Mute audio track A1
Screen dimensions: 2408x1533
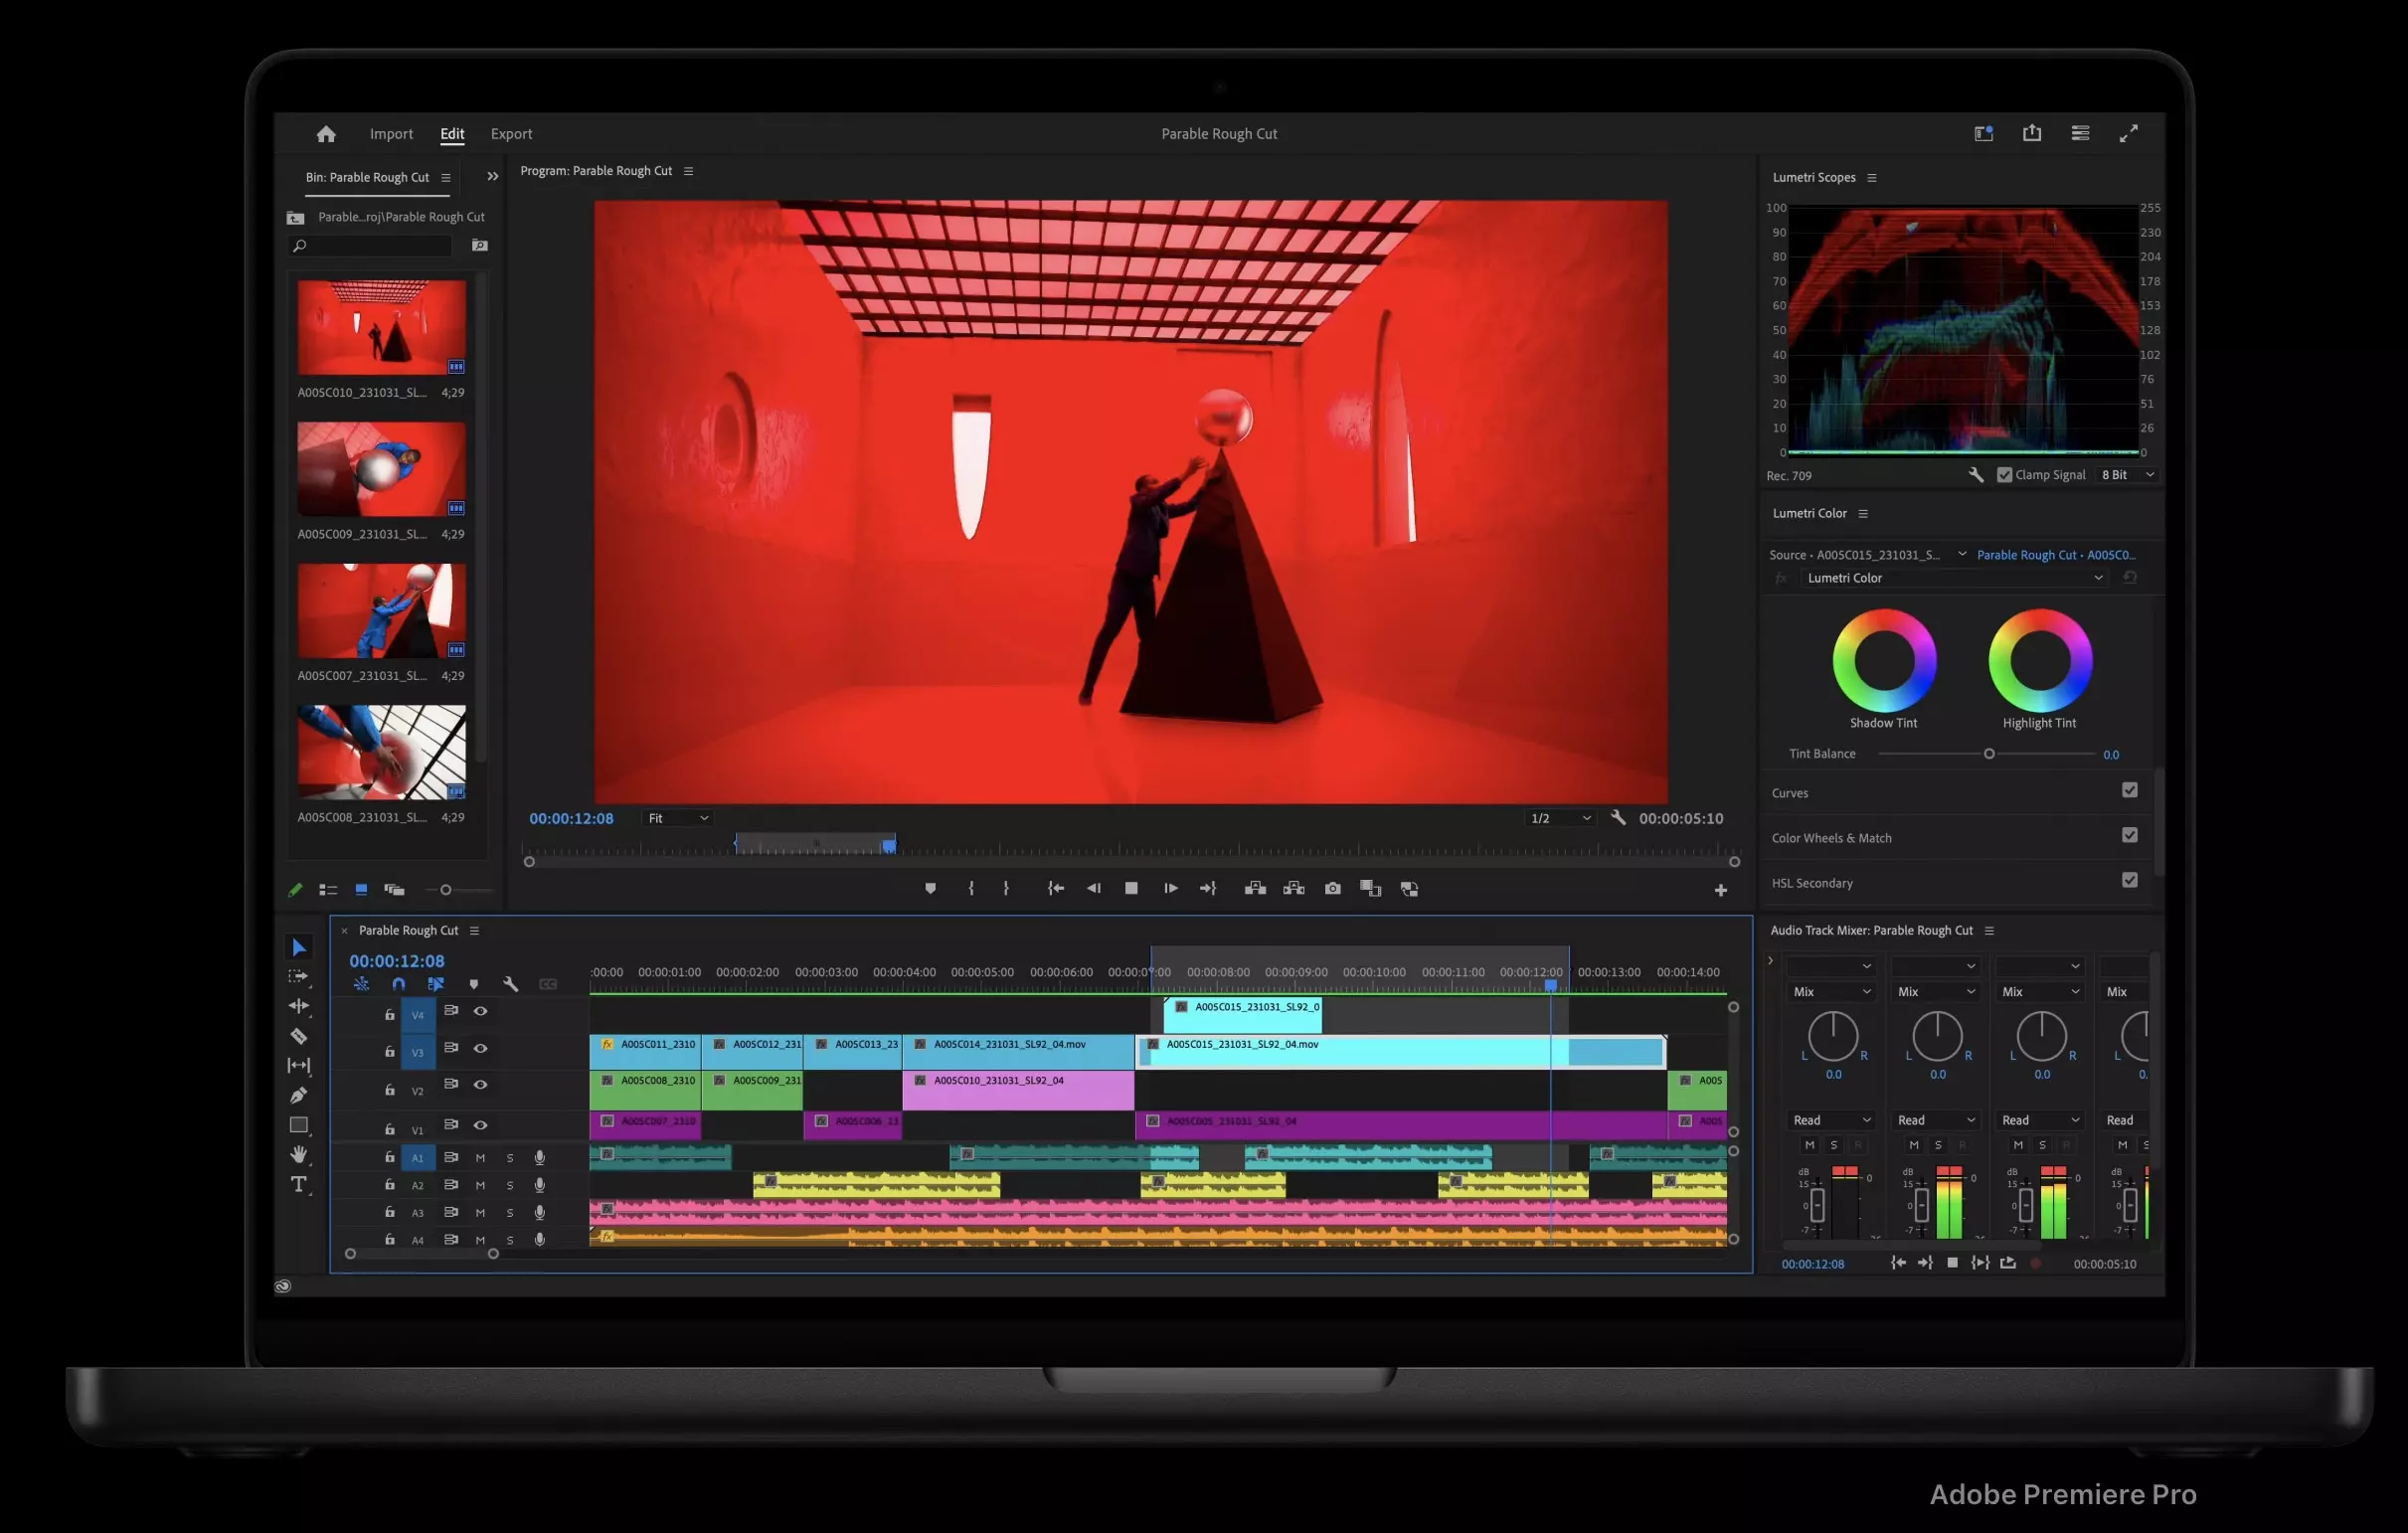[x=480, y=1158]
